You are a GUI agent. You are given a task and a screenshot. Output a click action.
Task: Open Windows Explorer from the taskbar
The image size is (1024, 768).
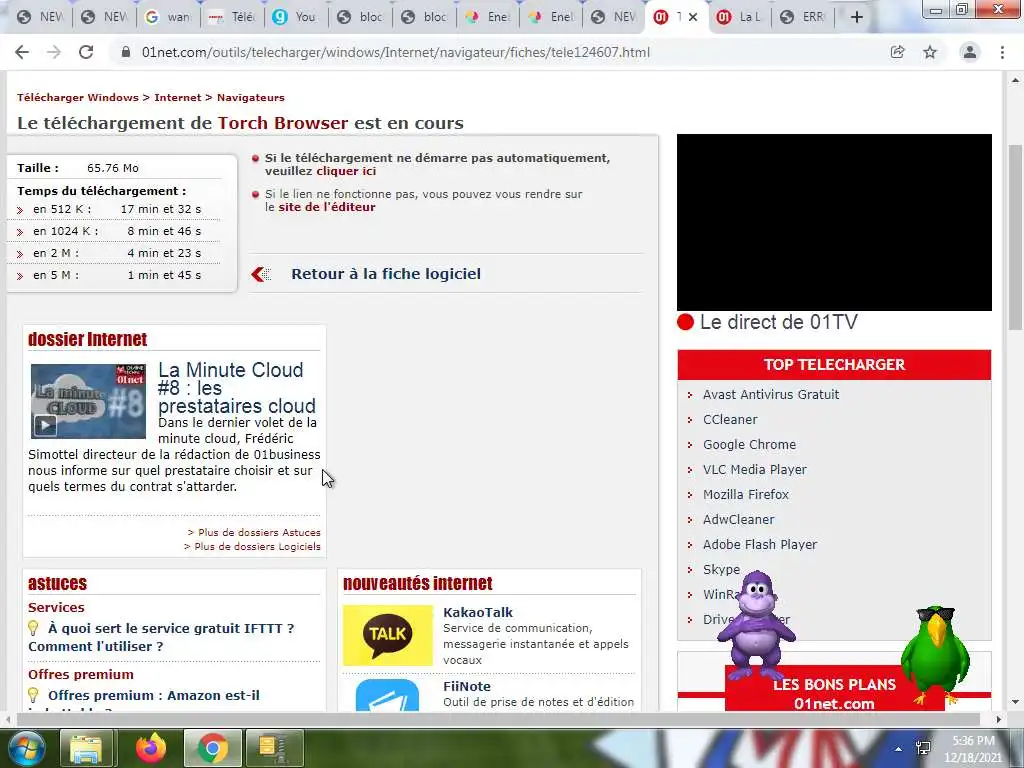(x=86, y=748)
